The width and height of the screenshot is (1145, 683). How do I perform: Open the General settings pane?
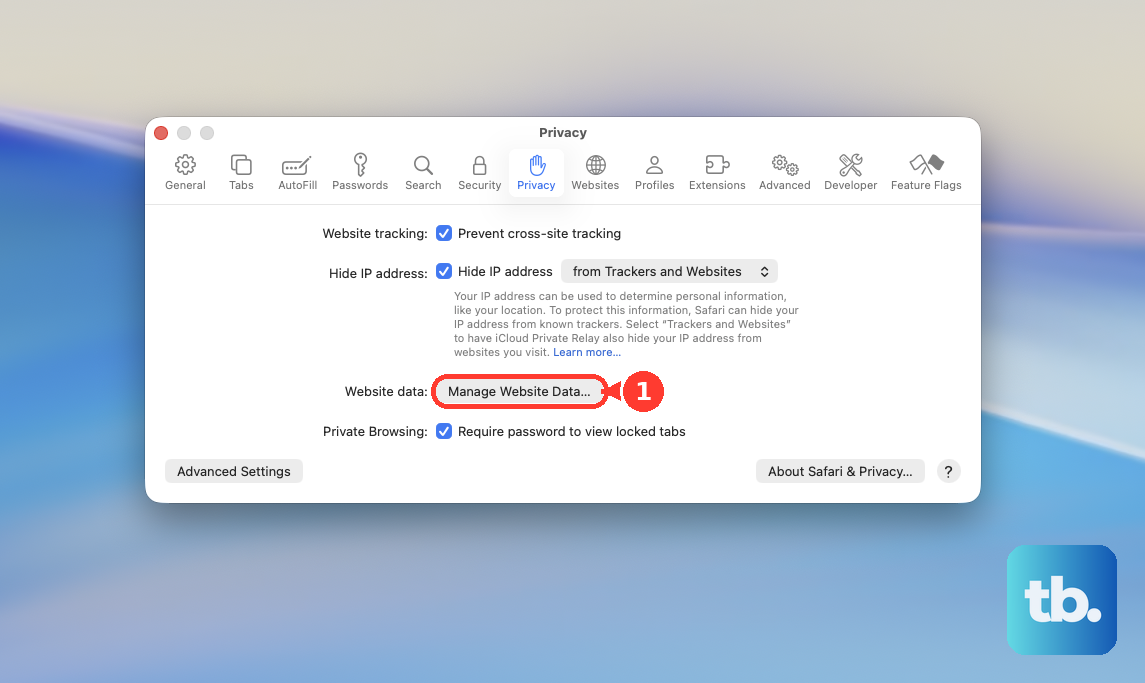click(x=185, y=172)
